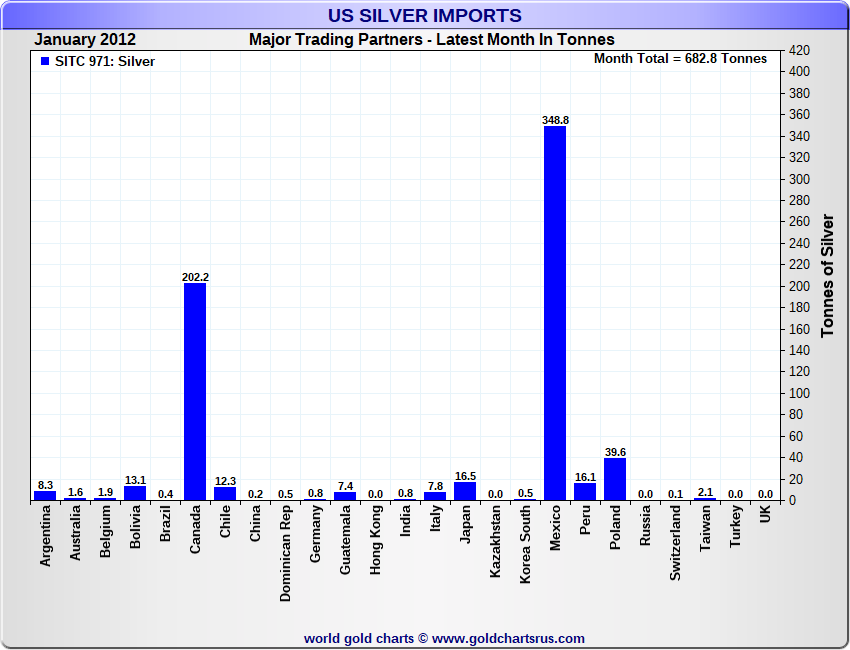850x650 pixels.
Task: Open the www.goldchartsrus.com footer link
Action: click(x=509, y=638)
